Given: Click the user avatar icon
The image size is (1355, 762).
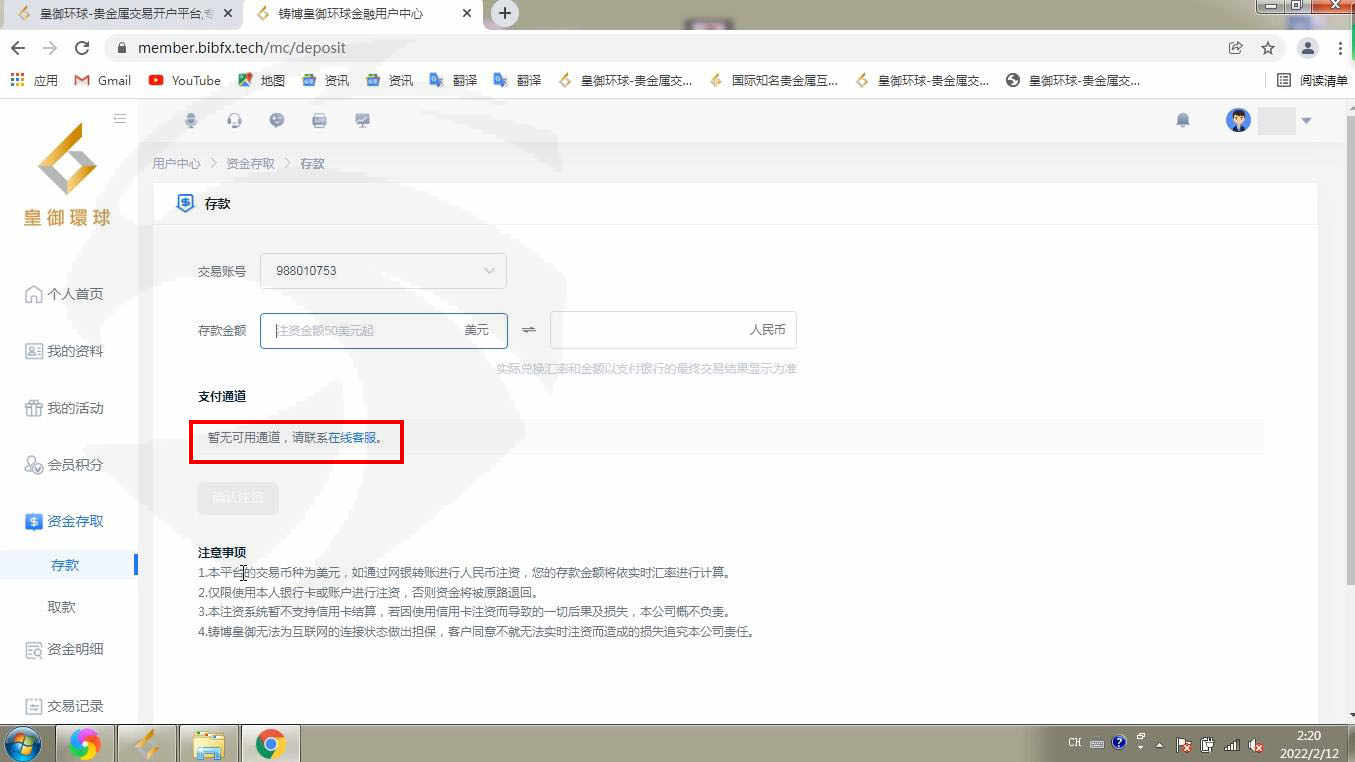Looking at the screenshot, I should click(1238, 121).
